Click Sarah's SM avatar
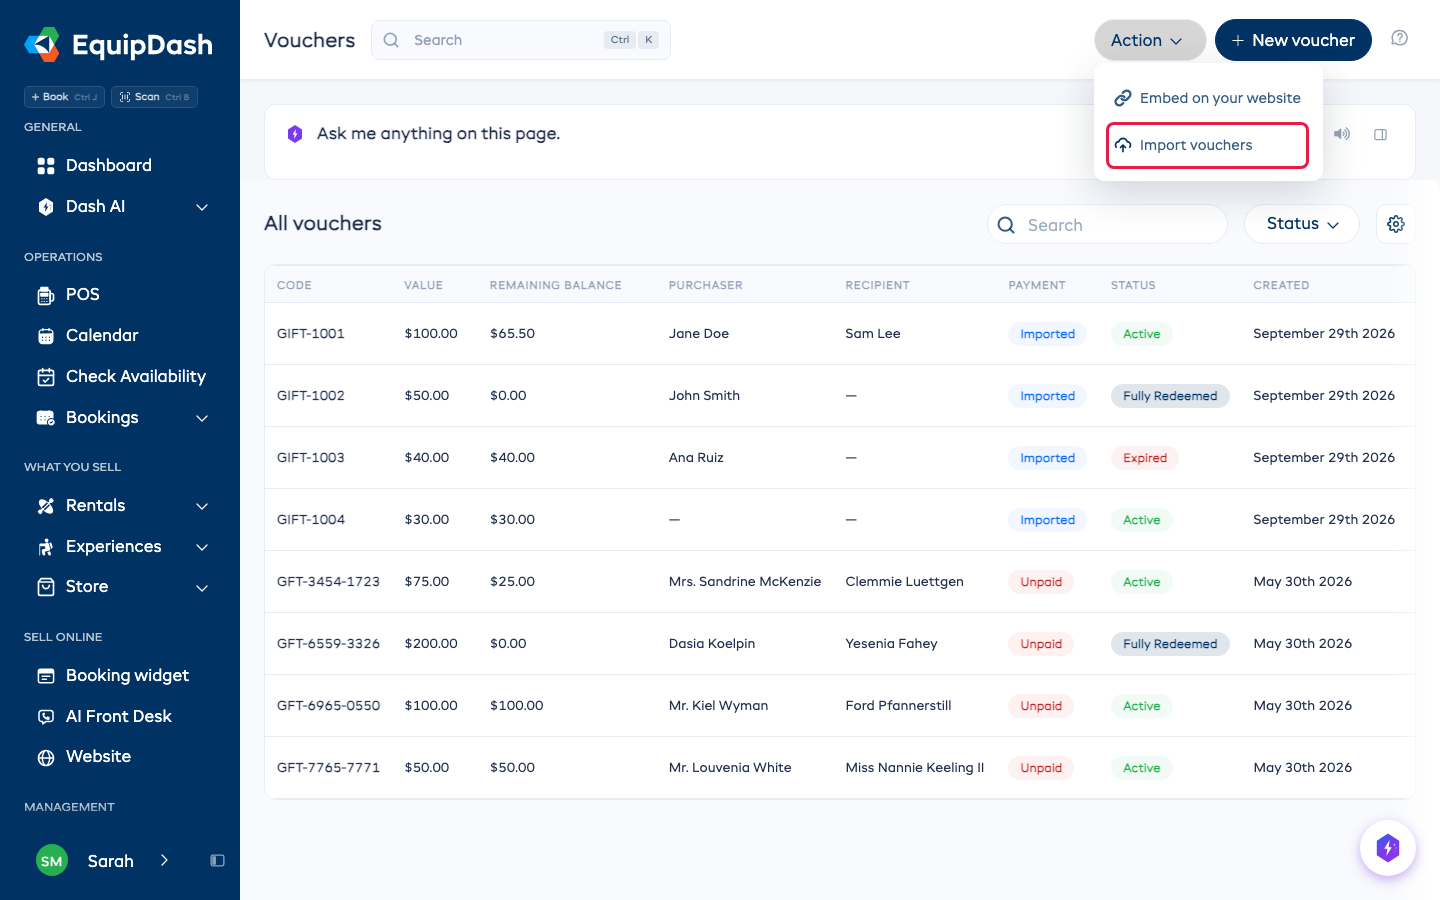 52,860
